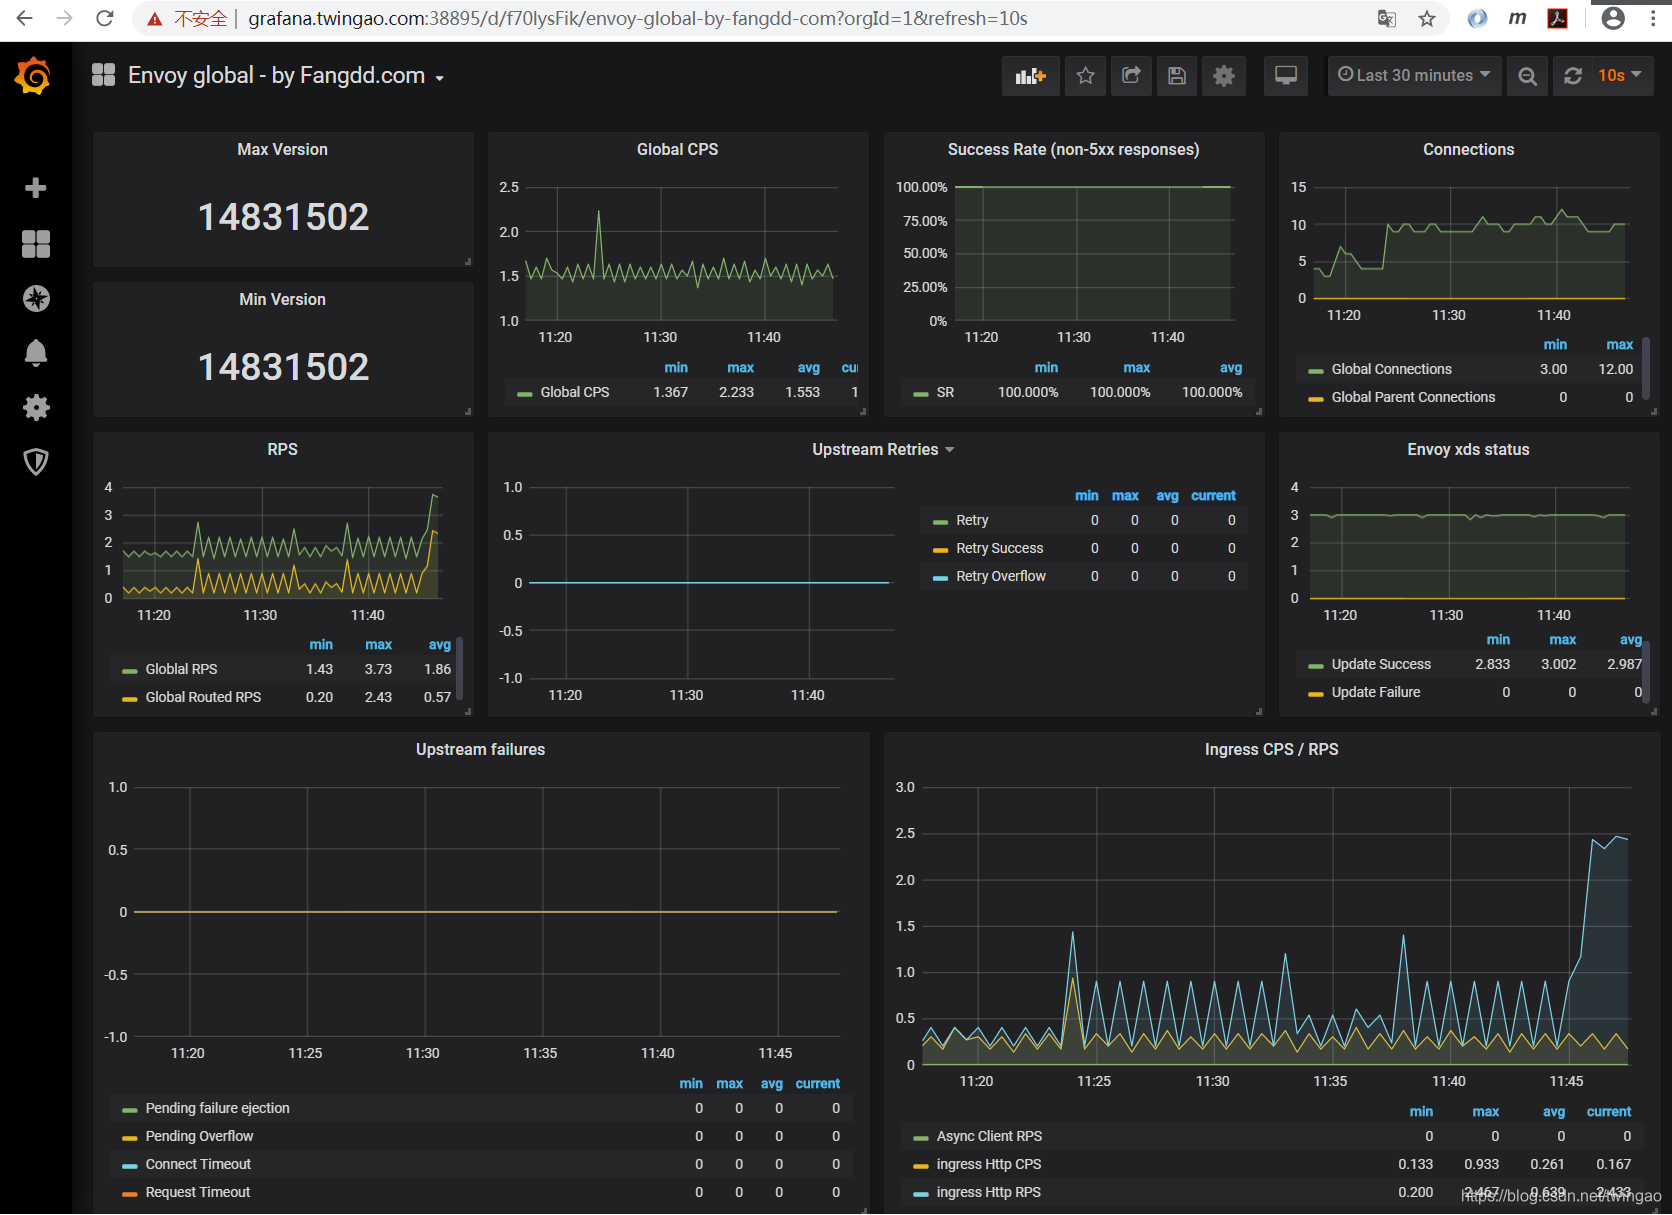Toggle Globlal RPS legend series
Viewport: 1672px width, 1215px height.
click(x=181, y=669)
